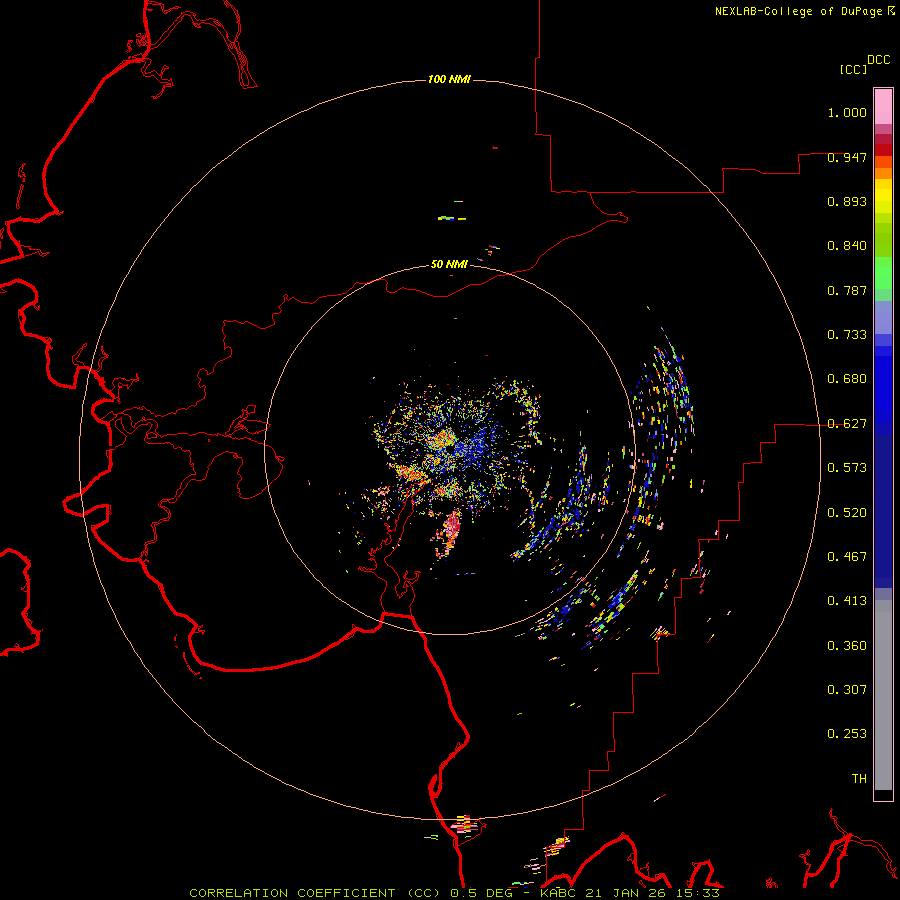Image resolution: width=900 pixels, height=900 pixels.
Task: Click the [CC] unit label
Action: pyautogui.click(x=853, y=69)
